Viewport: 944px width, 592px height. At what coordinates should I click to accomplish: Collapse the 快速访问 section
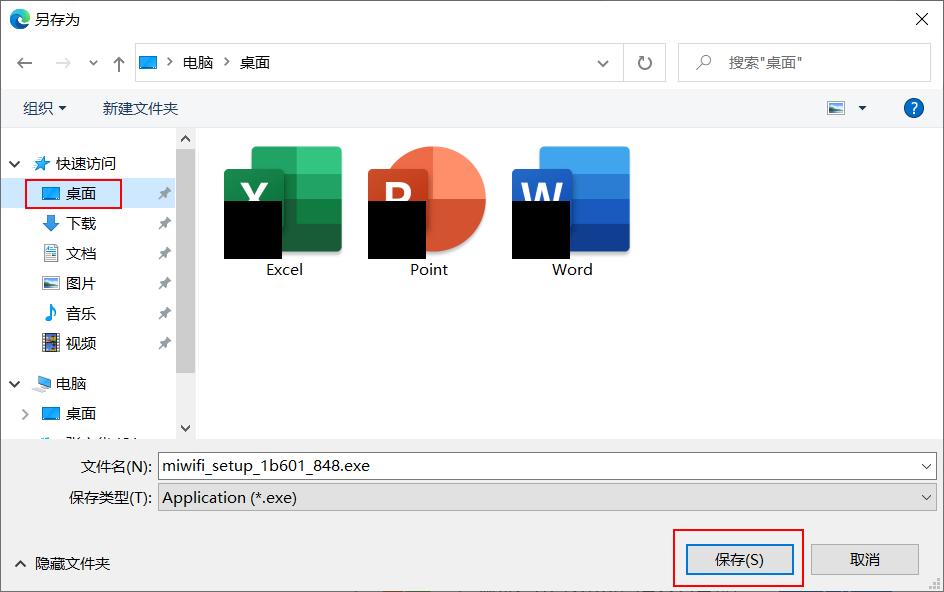[14, 163]
